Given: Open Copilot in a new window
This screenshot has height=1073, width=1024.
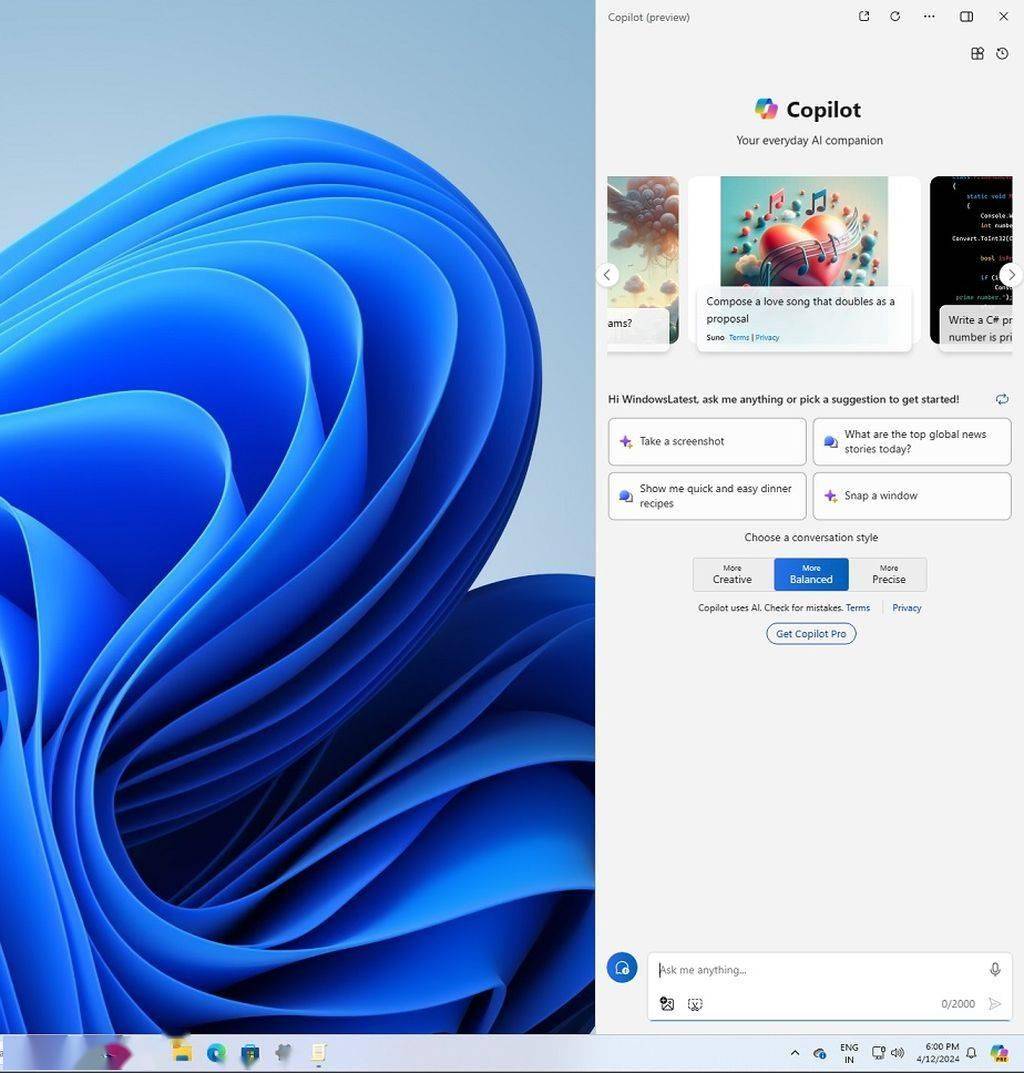Looking at the screenshot, I should (864, 17).
